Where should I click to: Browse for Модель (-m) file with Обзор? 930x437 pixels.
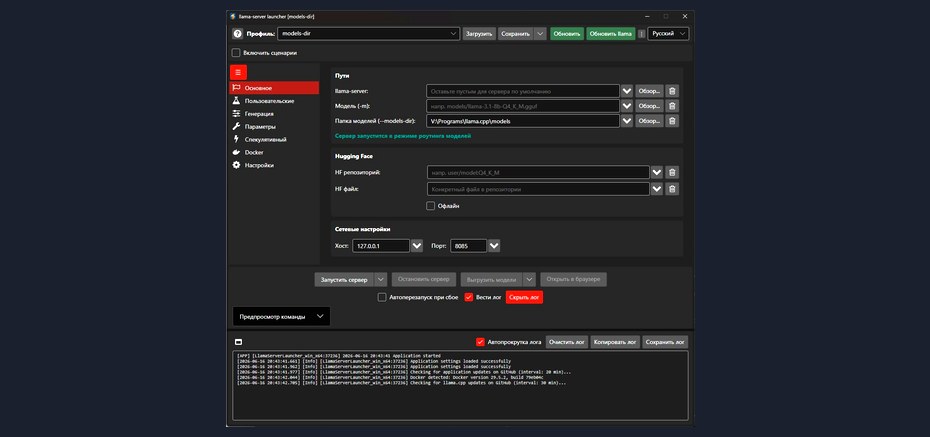649,106
